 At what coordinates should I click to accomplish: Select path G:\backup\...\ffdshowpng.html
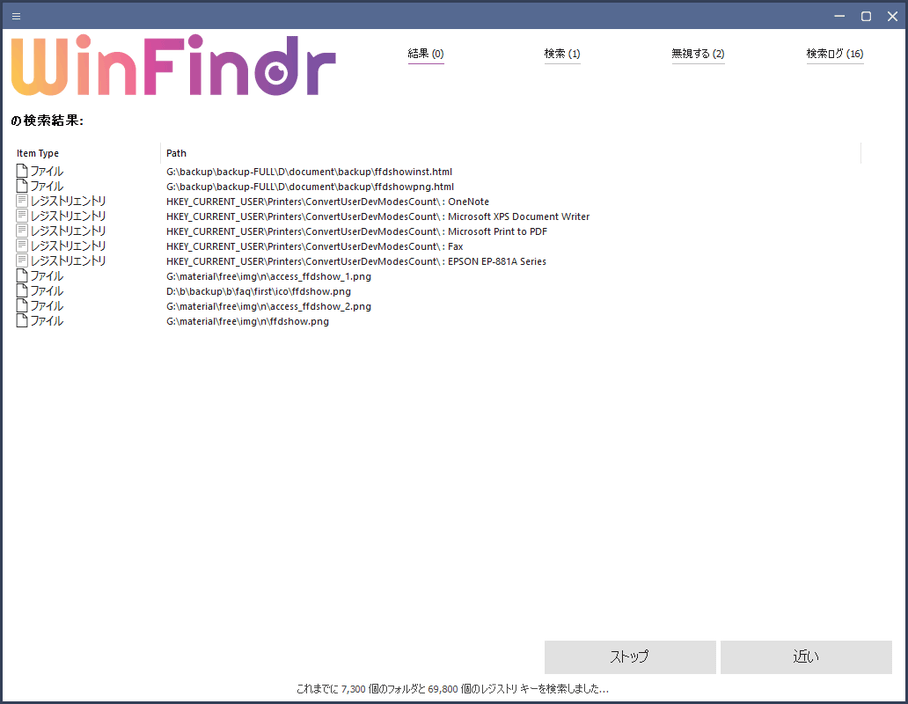(x=310, y=187)
